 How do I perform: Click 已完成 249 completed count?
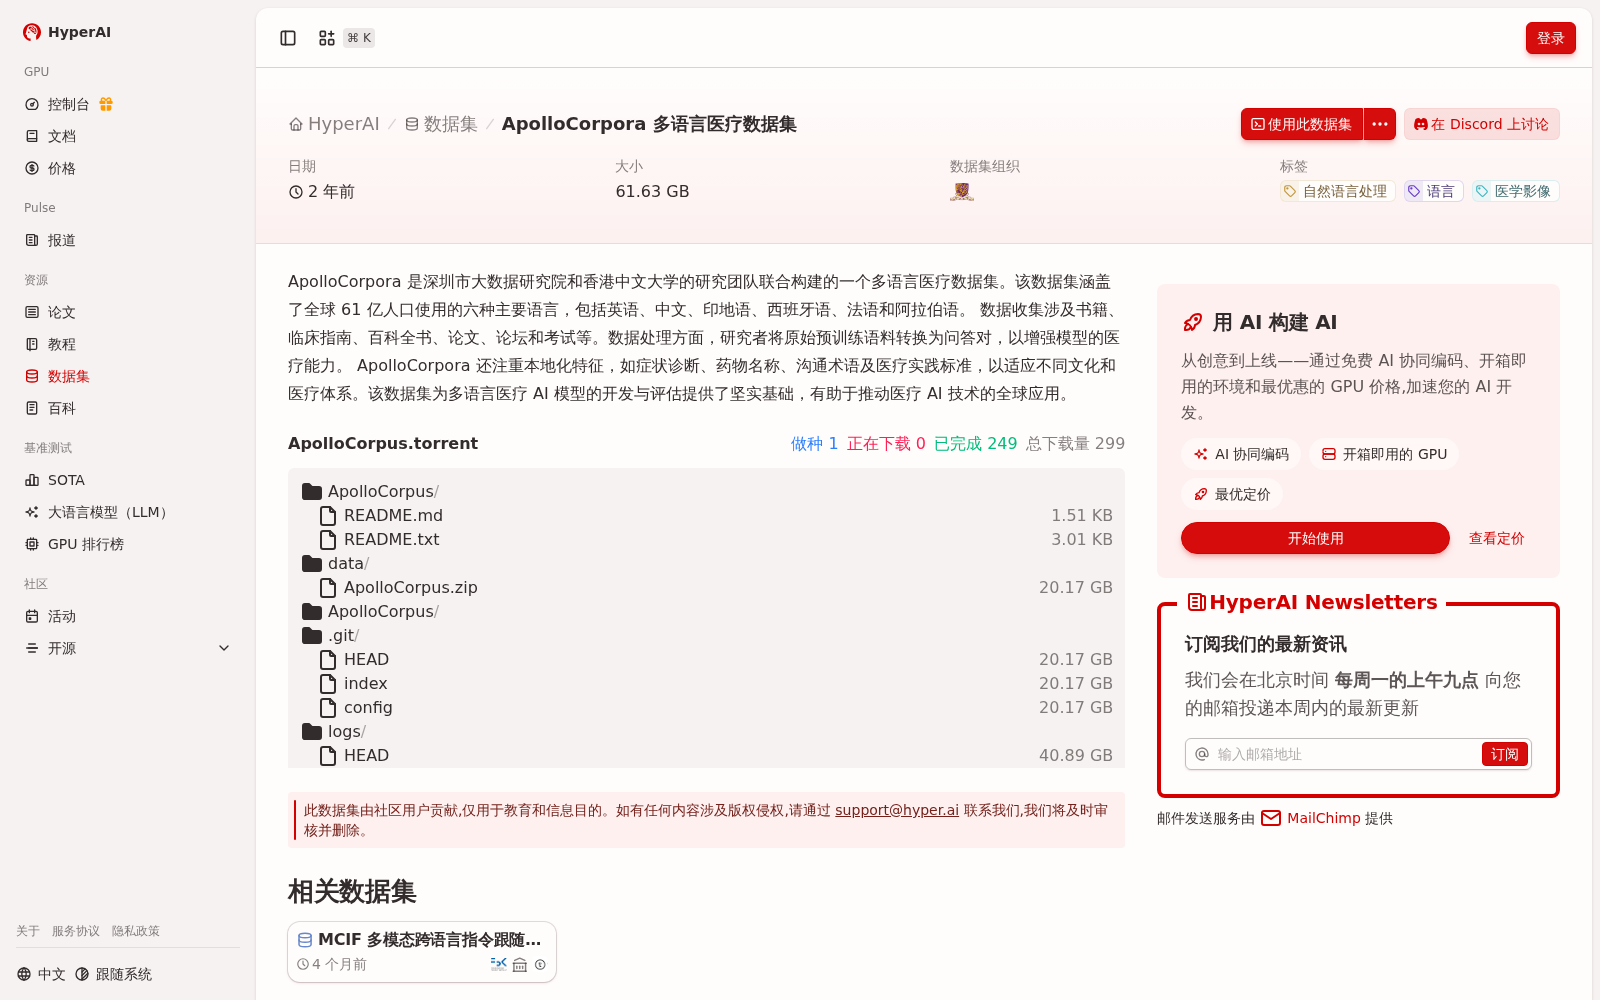point(975,443)
